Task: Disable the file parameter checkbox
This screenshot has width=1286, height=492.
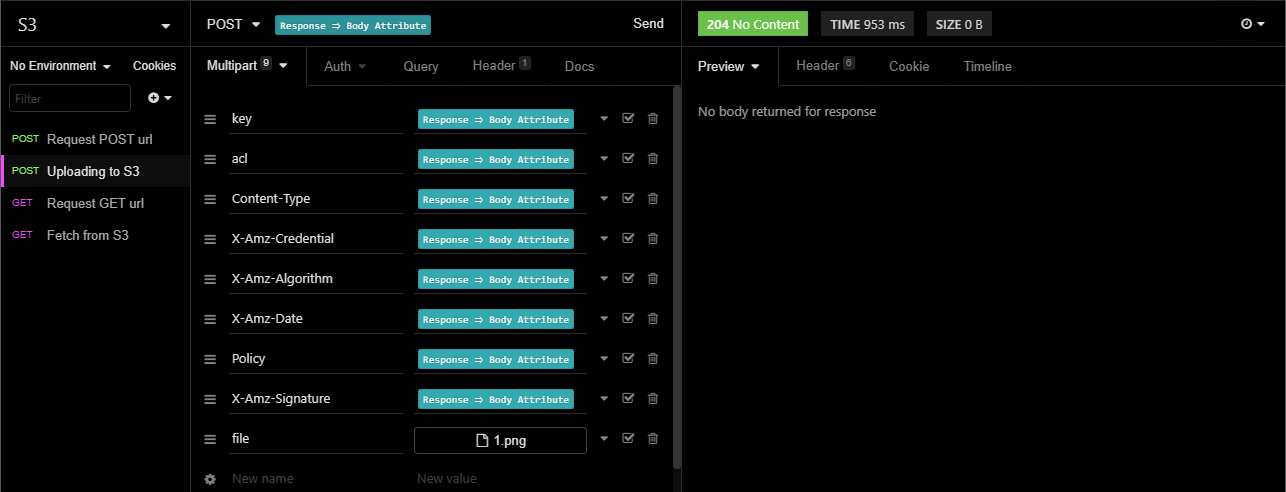Action: [x=628, y=438]
